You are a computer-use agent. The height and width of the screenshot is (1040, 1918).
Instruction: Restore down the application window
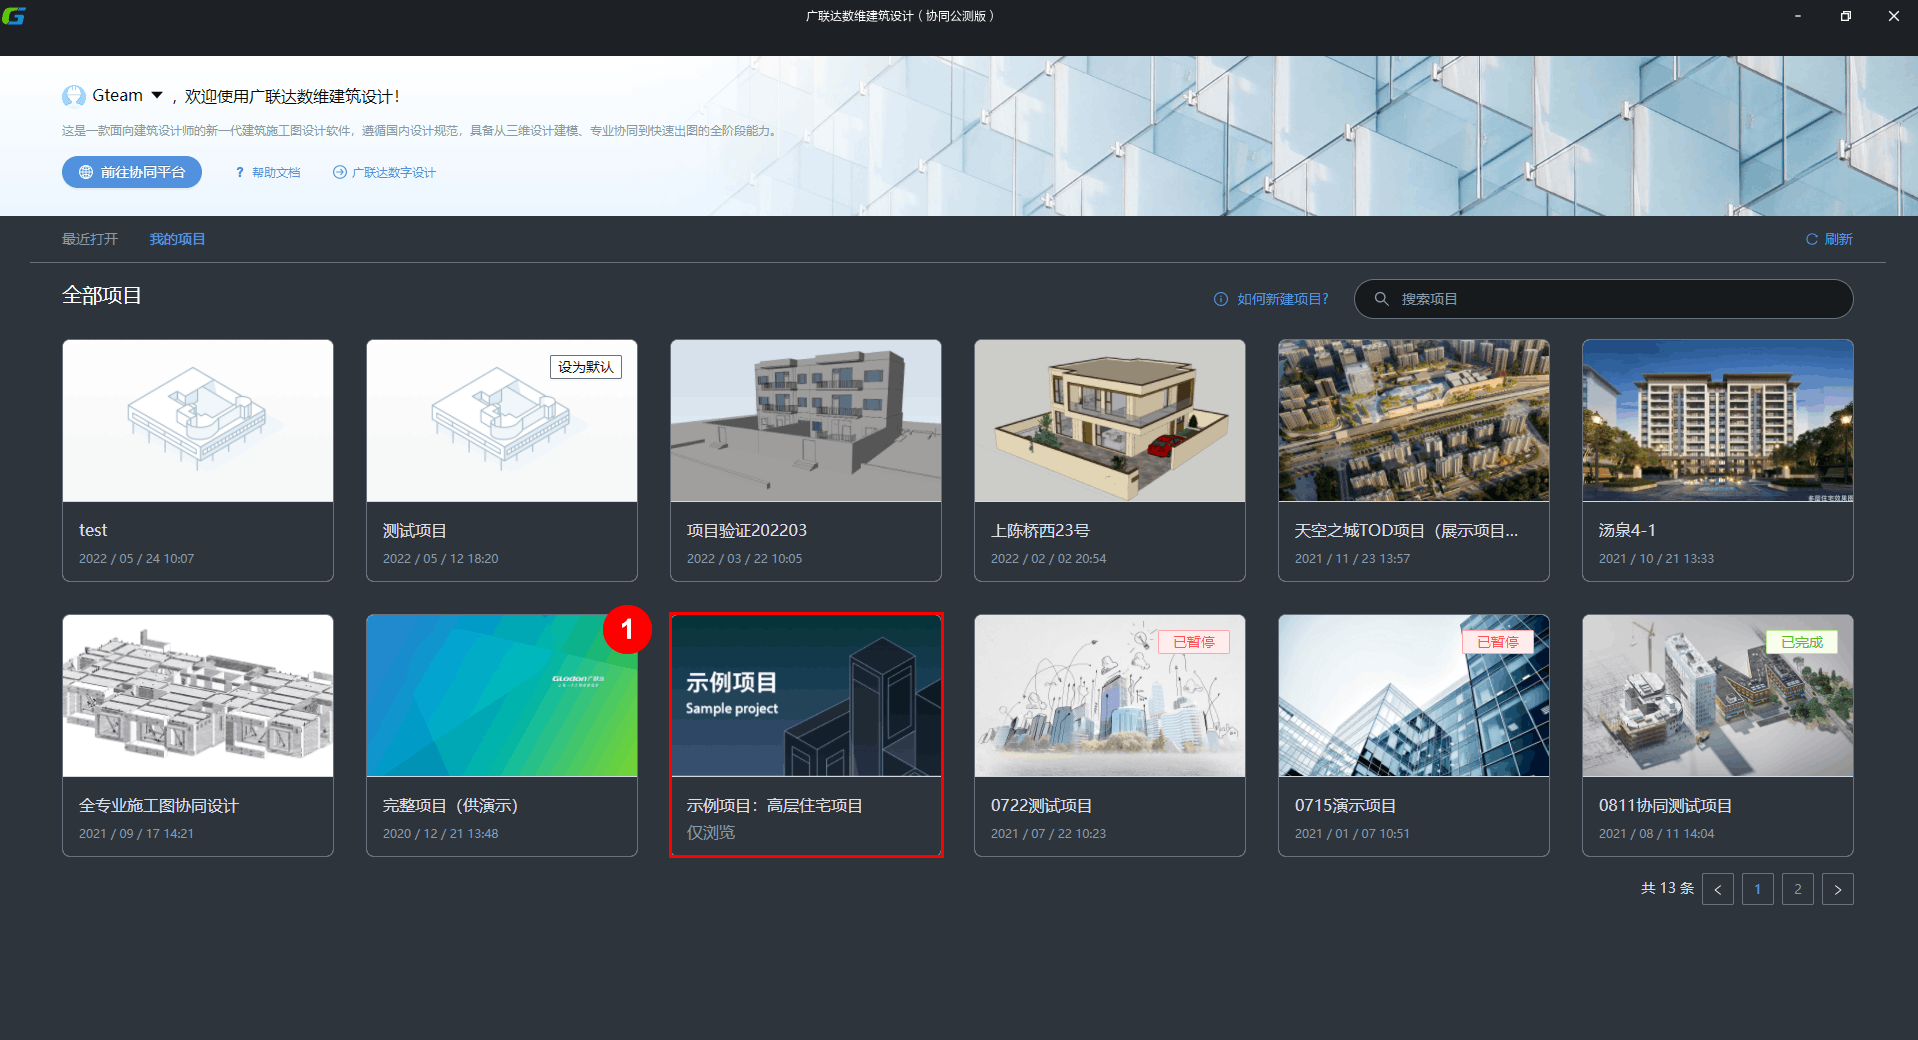pyautogui.click(x=1846, y=16)
